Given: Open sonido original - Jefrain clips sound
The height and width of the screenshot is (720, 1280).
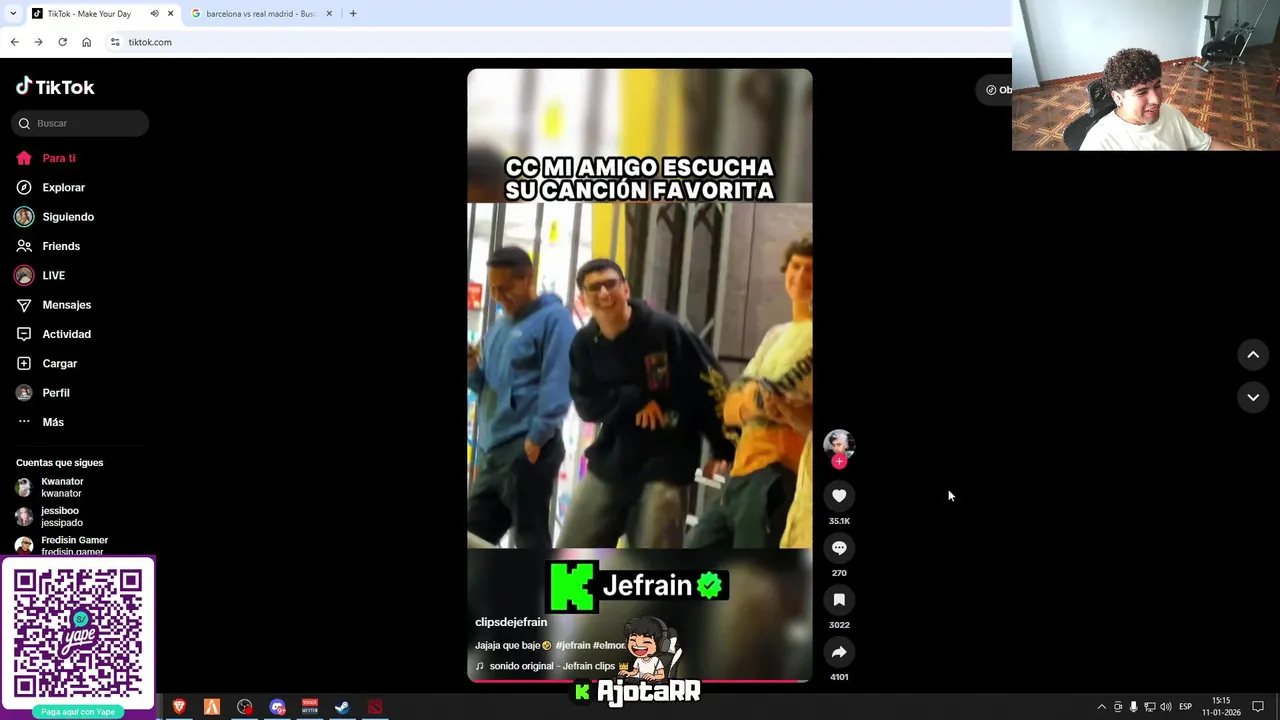Looking at the screenshot, I should click(552, 666).
